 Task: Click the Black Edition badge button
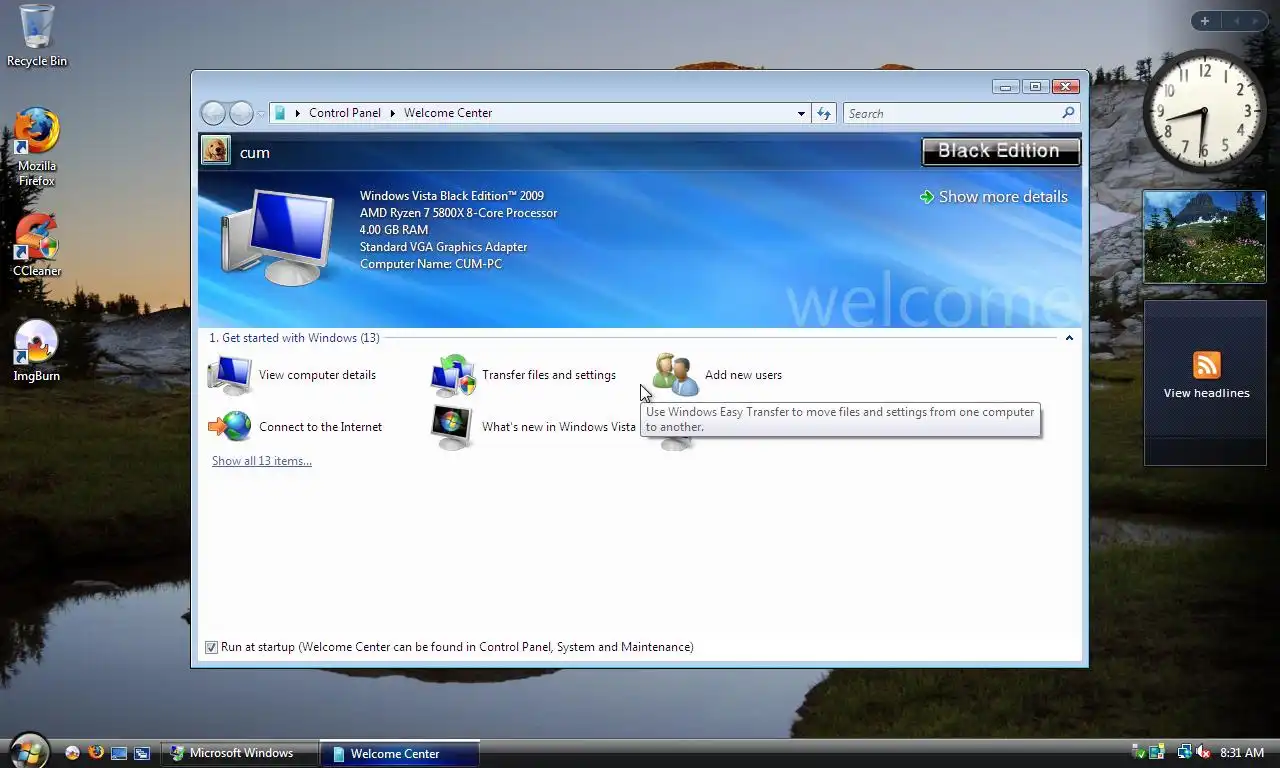pos(1000,151)
